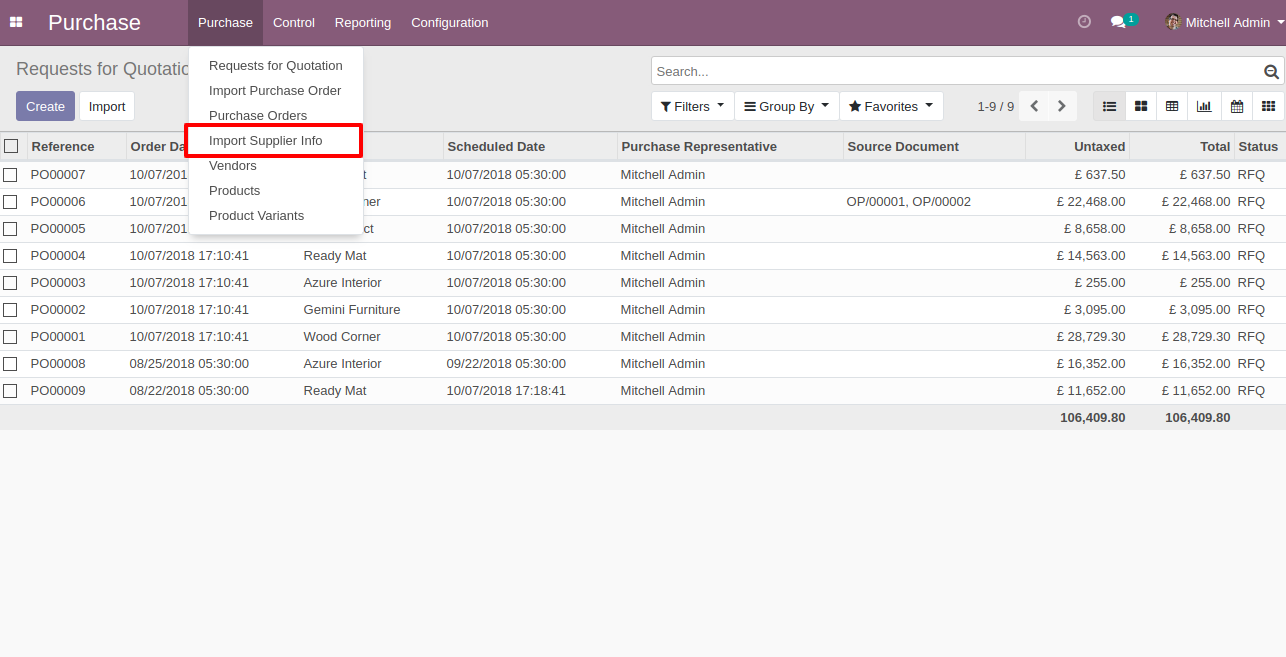Open record PO00004 reference cell
1286x657 pixels.
pos(76,256)
